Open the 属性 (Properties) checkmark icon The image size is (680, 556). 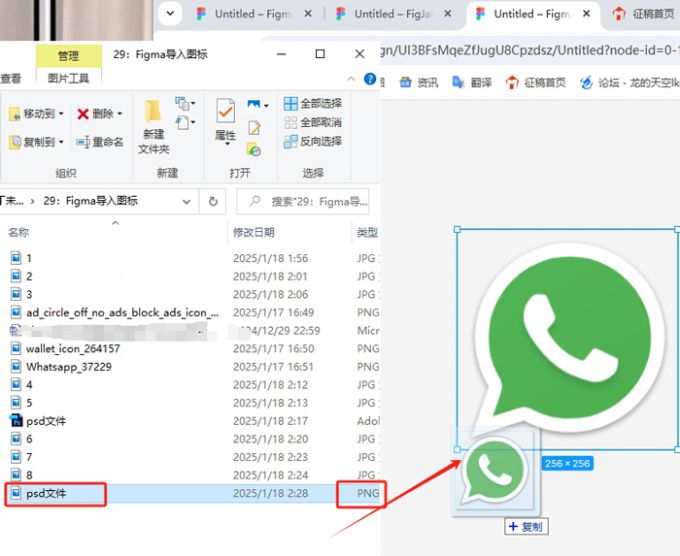point(226,111)
